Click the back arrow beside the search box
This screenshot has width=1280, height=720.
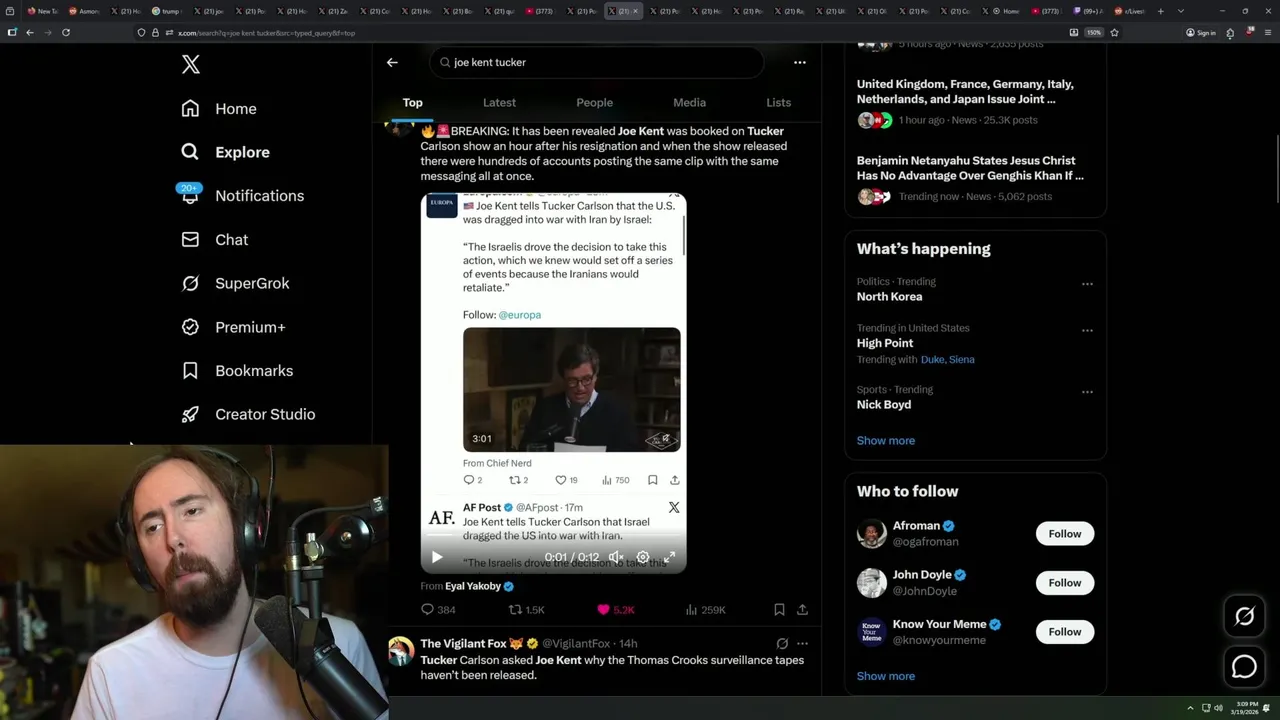pyautogui.click(x=392, y=62)
